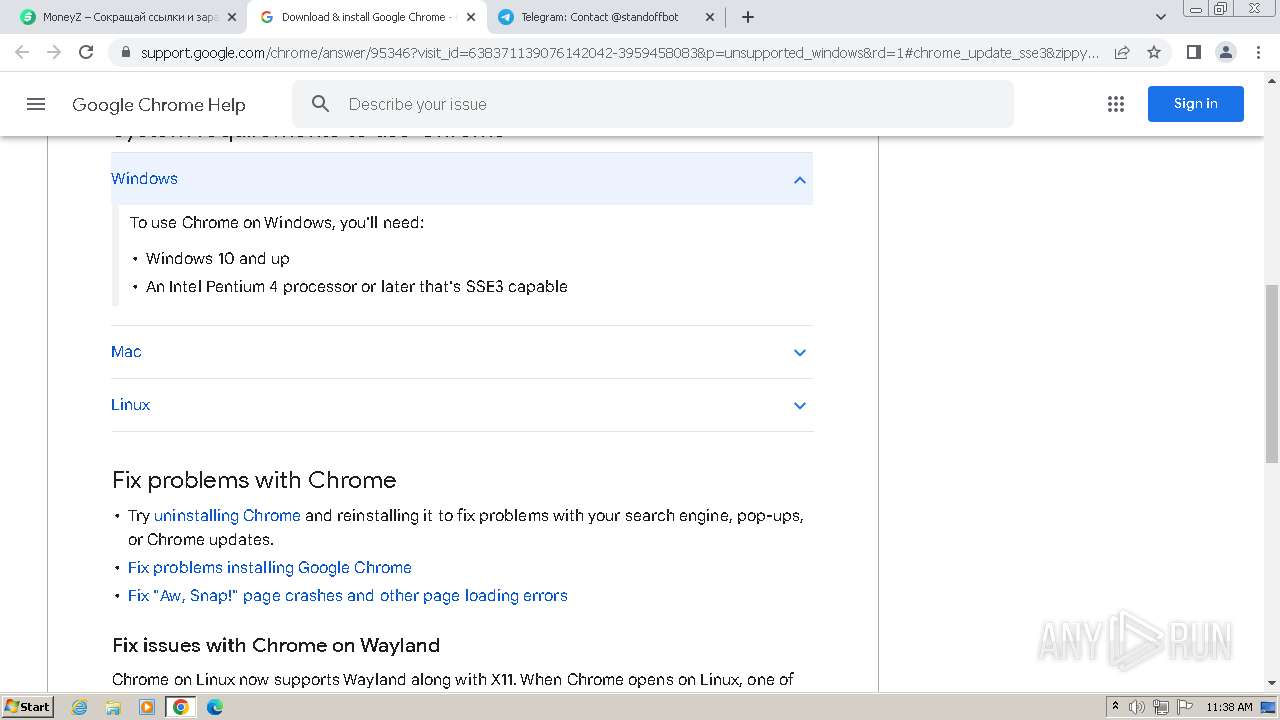The height and width of the screenshot is (720, 1280).
Task: Open the Windows Start menu
Action: click(x=27, y=707)
